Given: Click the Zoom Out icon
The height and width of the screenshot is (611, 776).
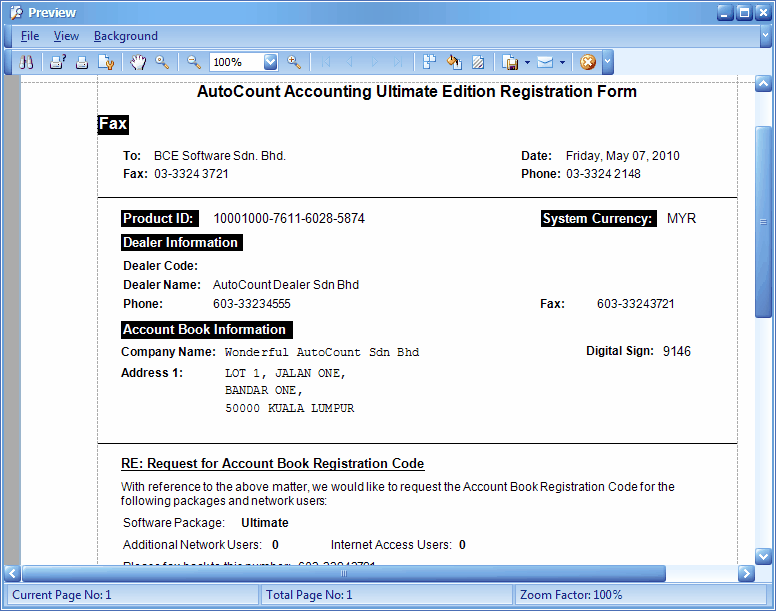Looking at the screenshot, I should [194, 62].
